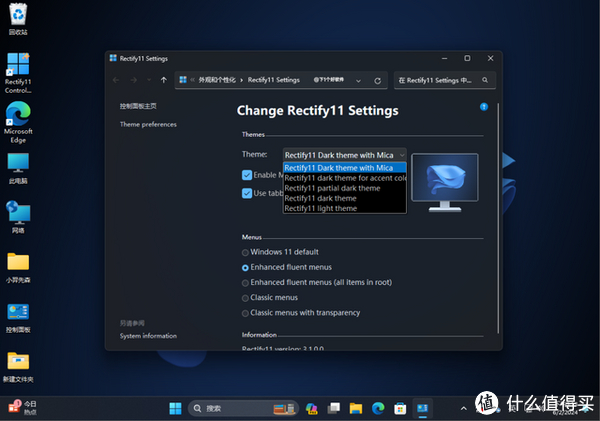The width and height of the screenshot is (600, 421).
Task: Click the up-arrow navigation button
Action: (164, 80)
